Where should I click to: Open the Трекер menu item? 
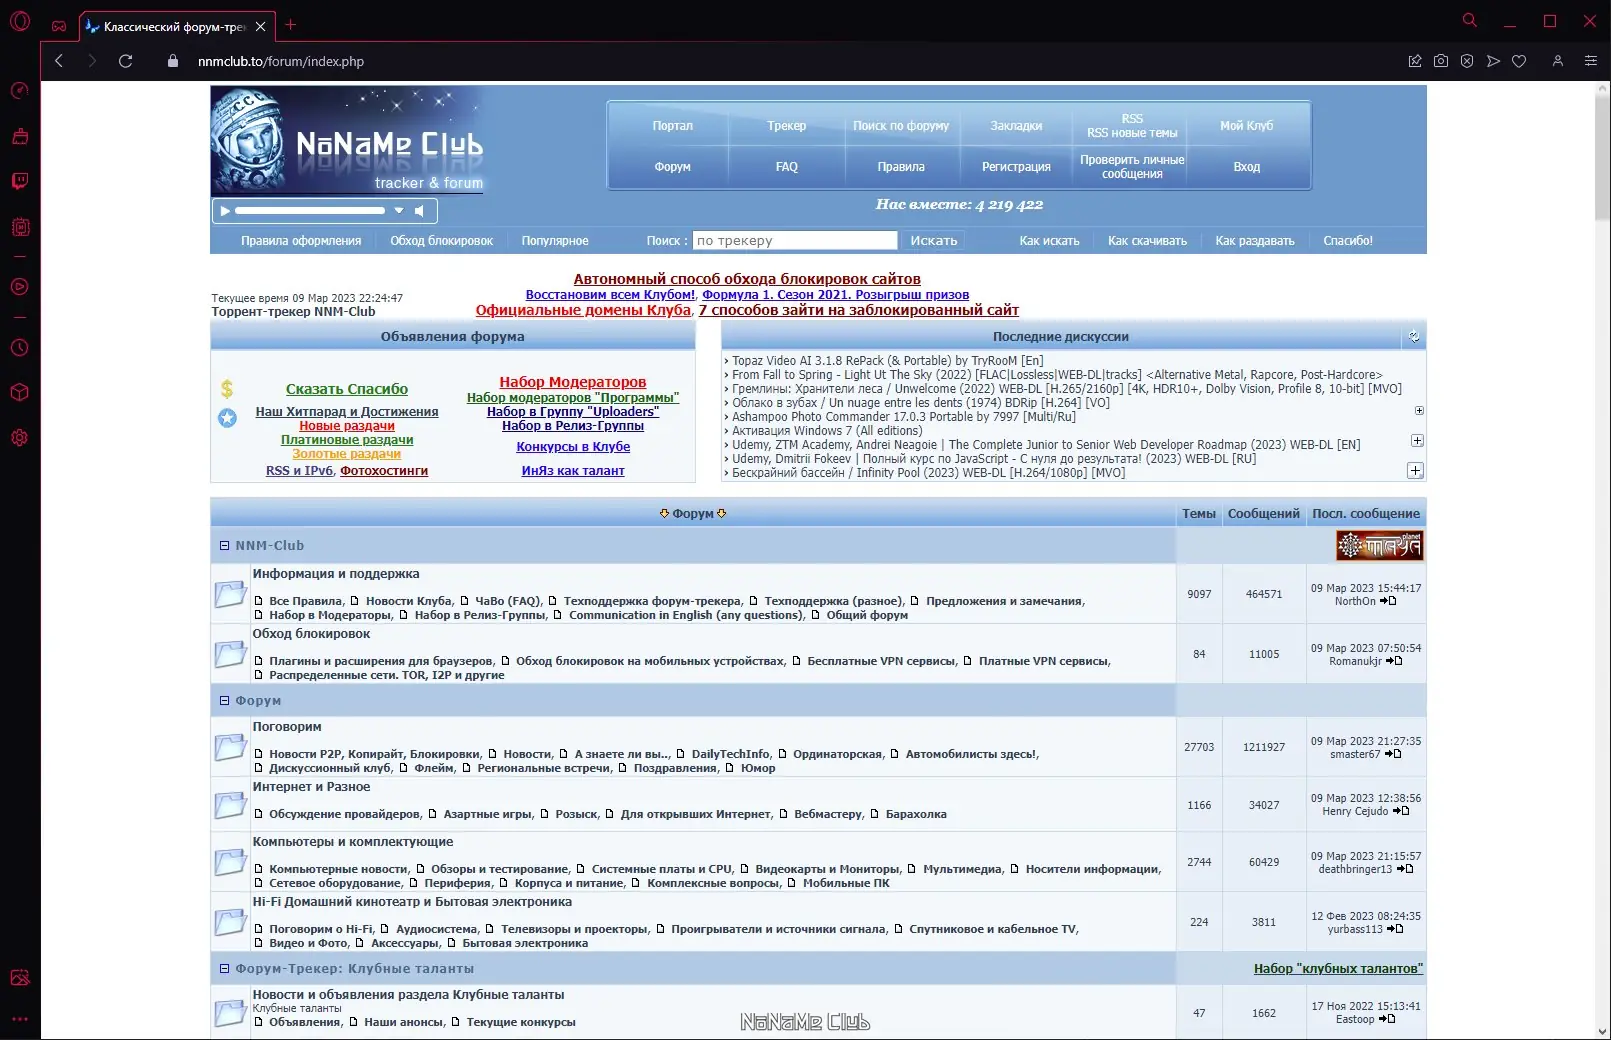point(787,126)
